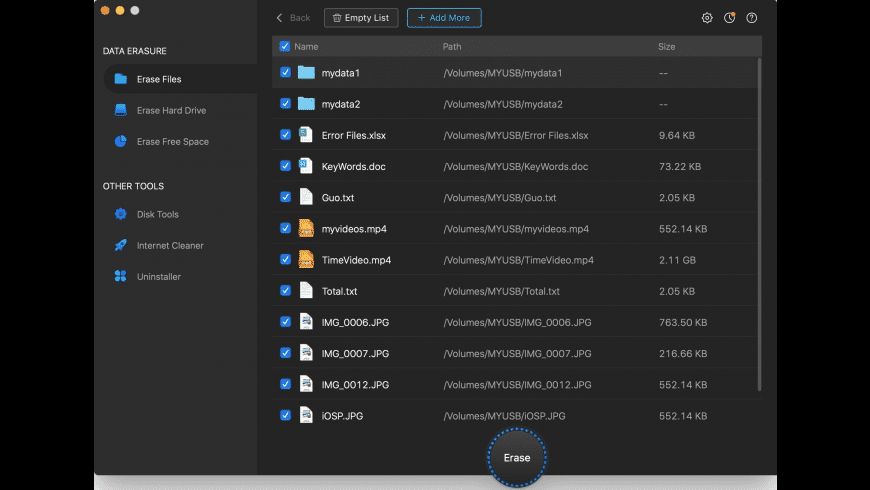Image resolution: width=870 pixels, height=490 pixels.
Task: Uncheck the mydata2 checkbox
Action: [x=285, y=103]
